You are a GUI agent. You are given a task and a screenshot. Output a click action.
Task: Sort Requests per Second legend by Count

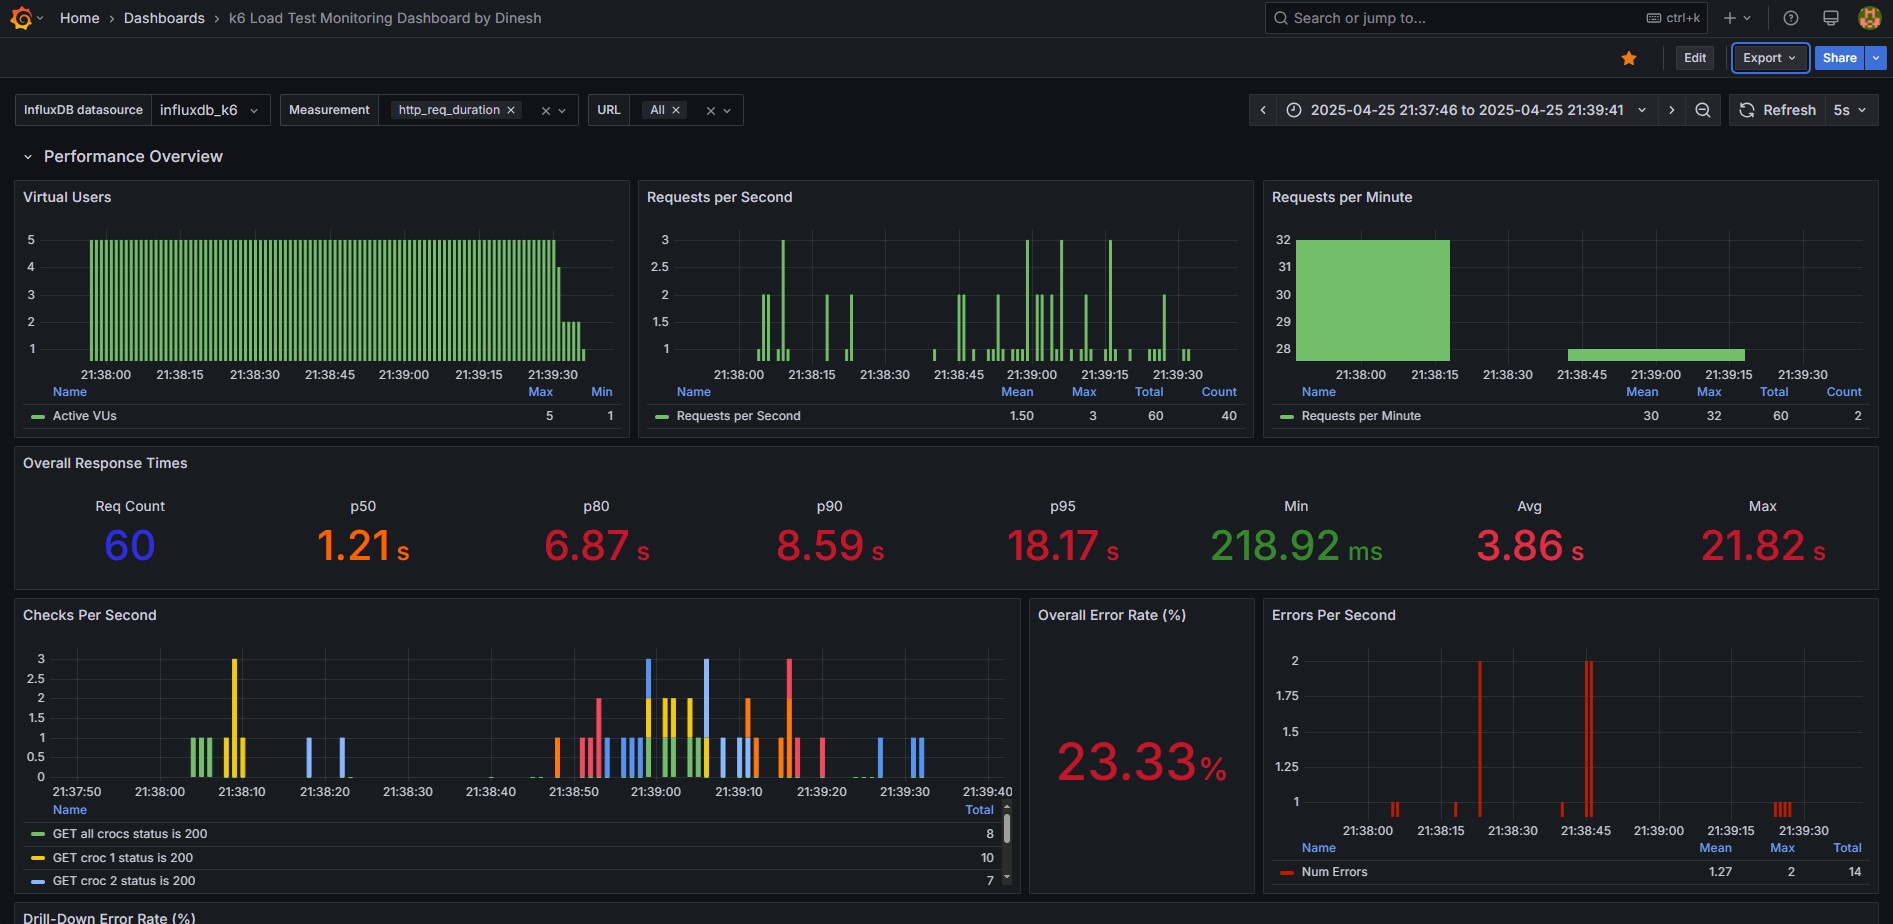coord(1219,392)
